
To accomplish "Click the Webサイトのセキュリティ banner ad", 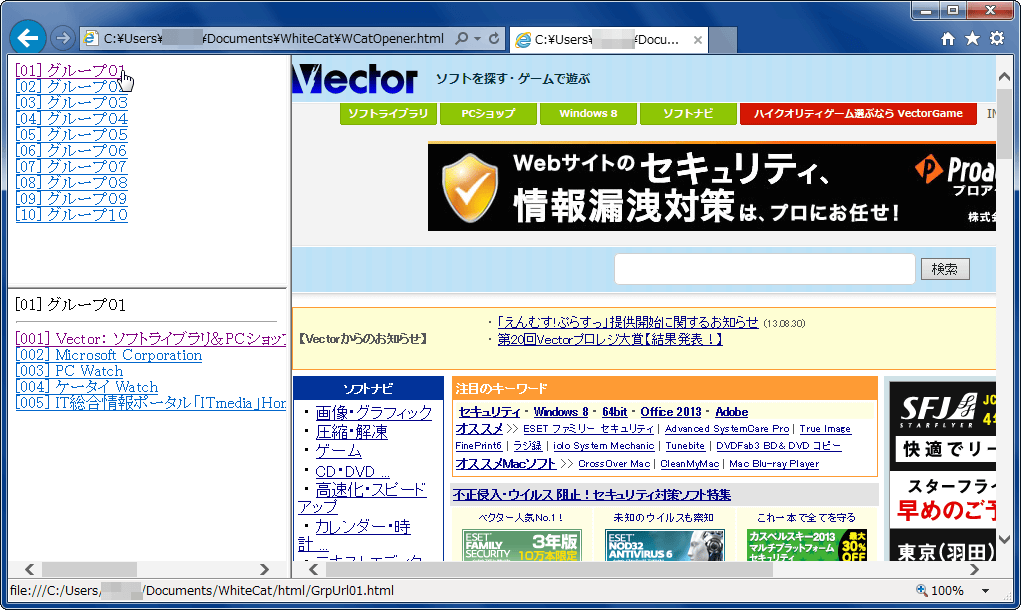I will coord(711,187).
